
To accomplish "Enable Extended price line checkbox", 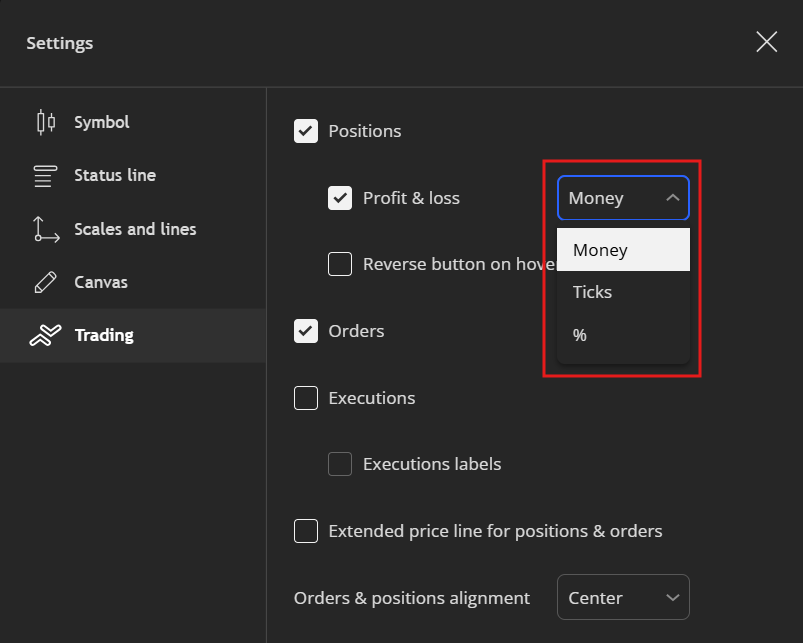I will pos(306,531).
